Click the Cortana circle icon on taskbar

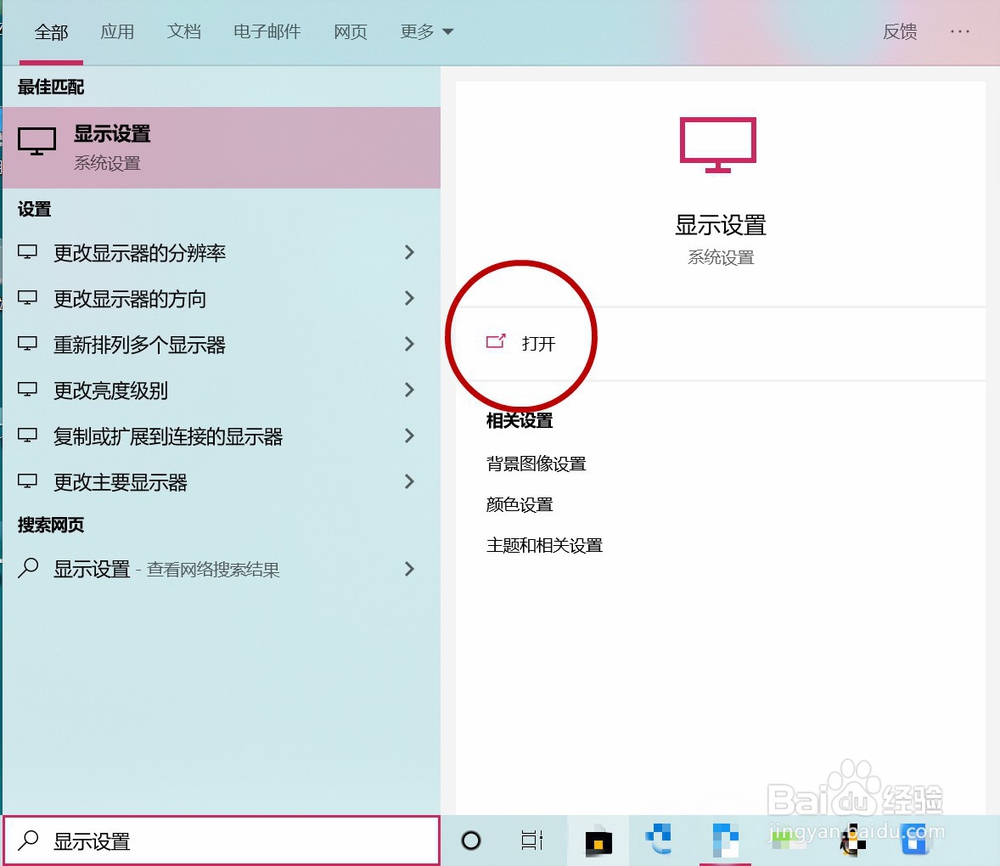click(x=471, y=841)
